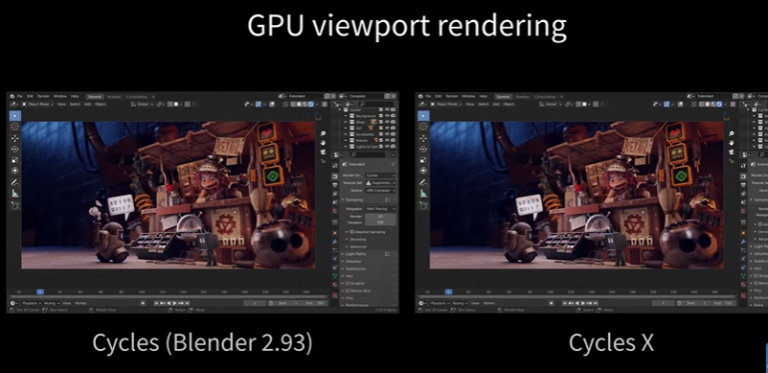Toggle viewport overlays in Cycles (Blender 2.93) header

(x=272, y=104)
